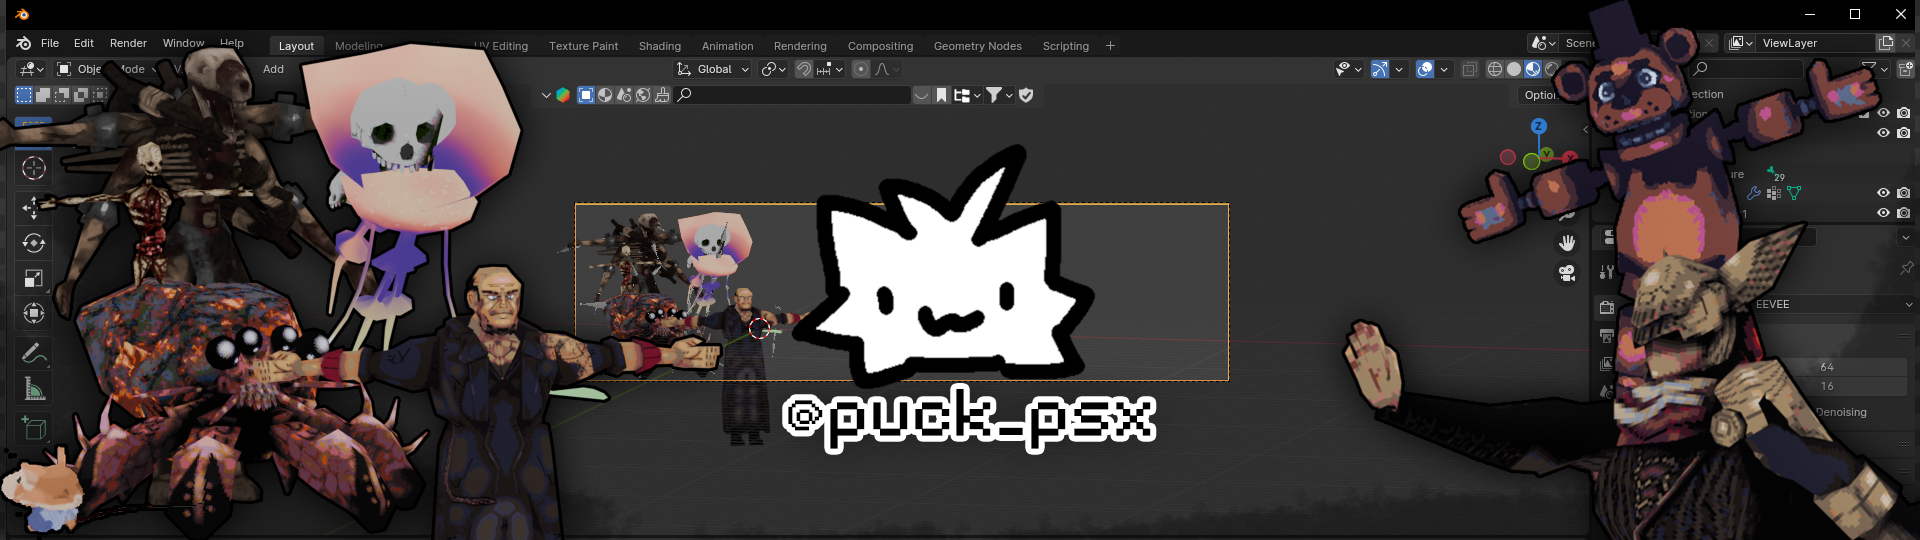Switch to the Geometry Nodes workspace tab
1920x540 pixels.
pos(977,46)
